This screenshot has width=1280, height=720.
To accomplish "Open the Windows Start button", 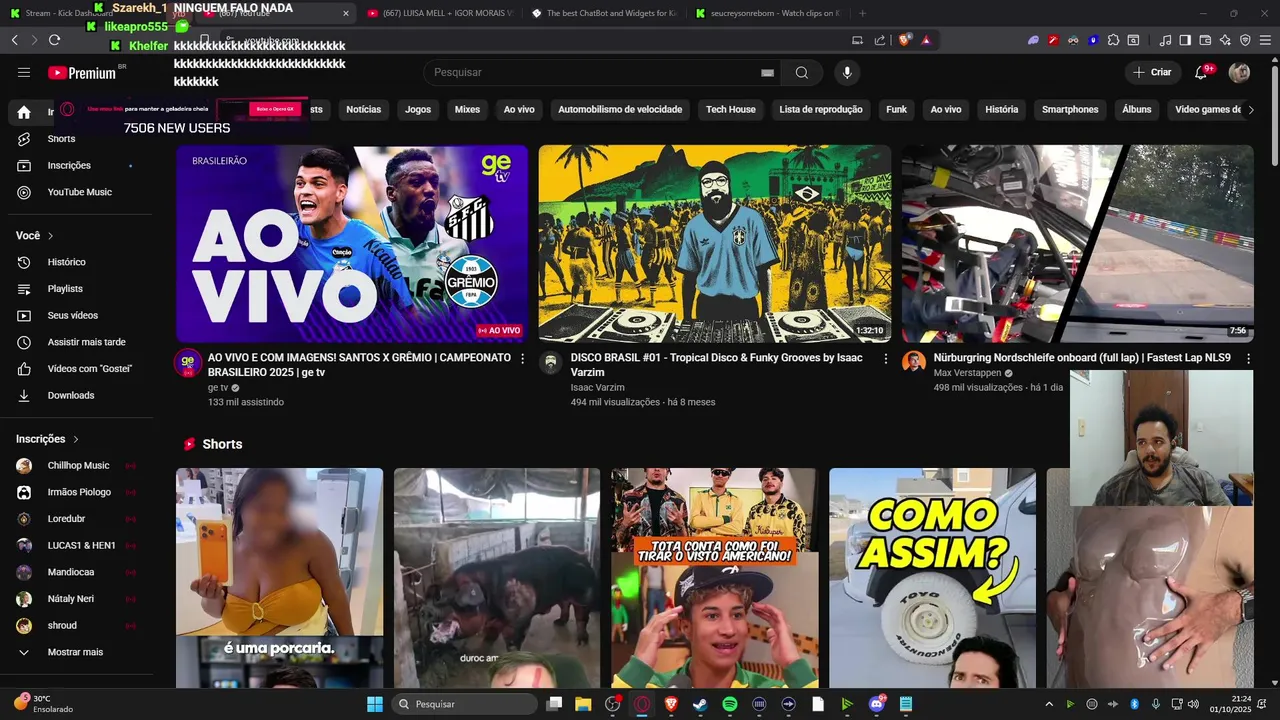I will [x=375, y=704].
